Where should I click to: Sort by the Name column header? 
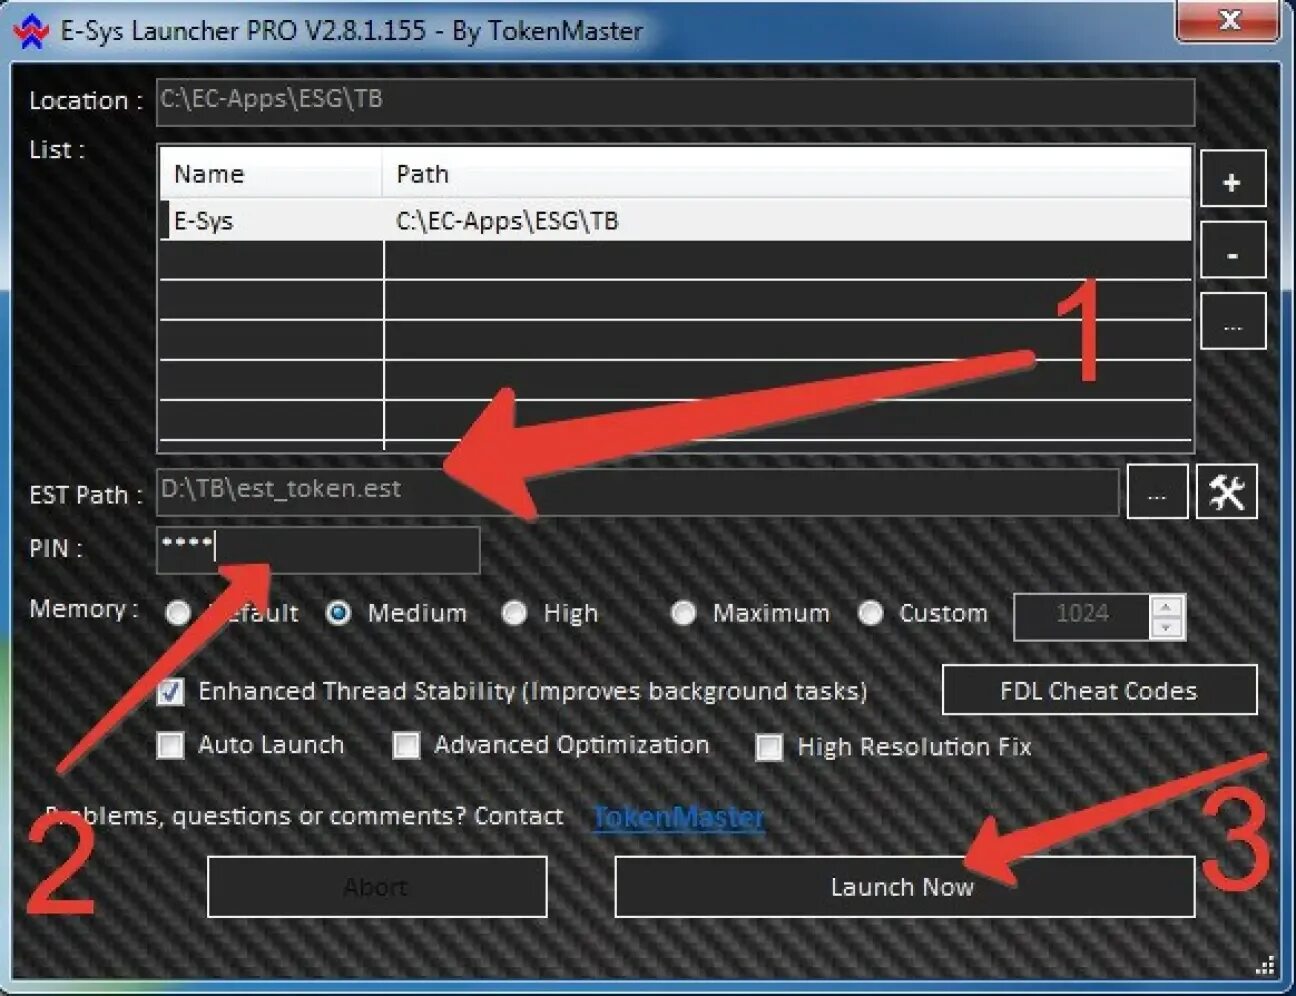tap(271, 174)
